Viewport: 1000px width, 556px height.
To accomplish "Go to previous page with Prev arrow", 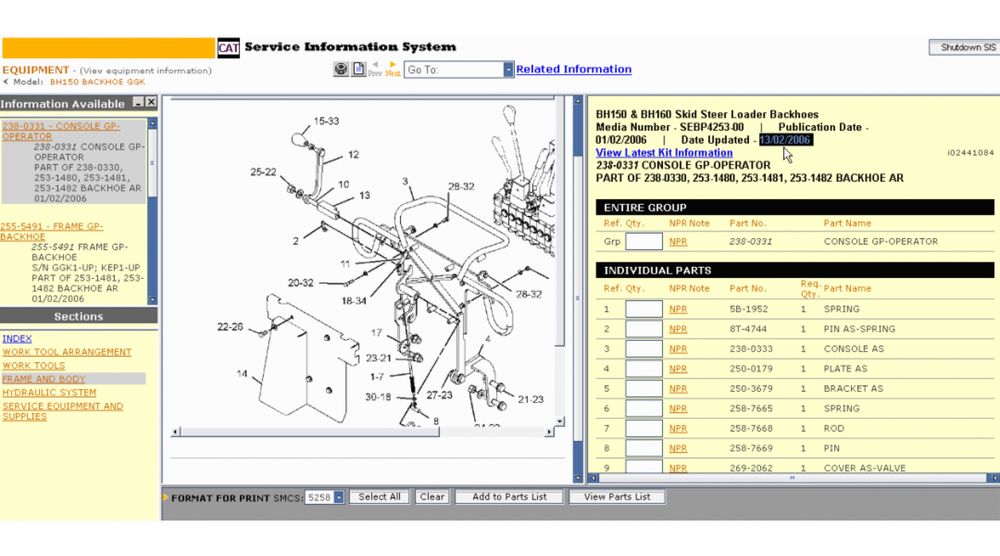I will click(x=374, y=69).
